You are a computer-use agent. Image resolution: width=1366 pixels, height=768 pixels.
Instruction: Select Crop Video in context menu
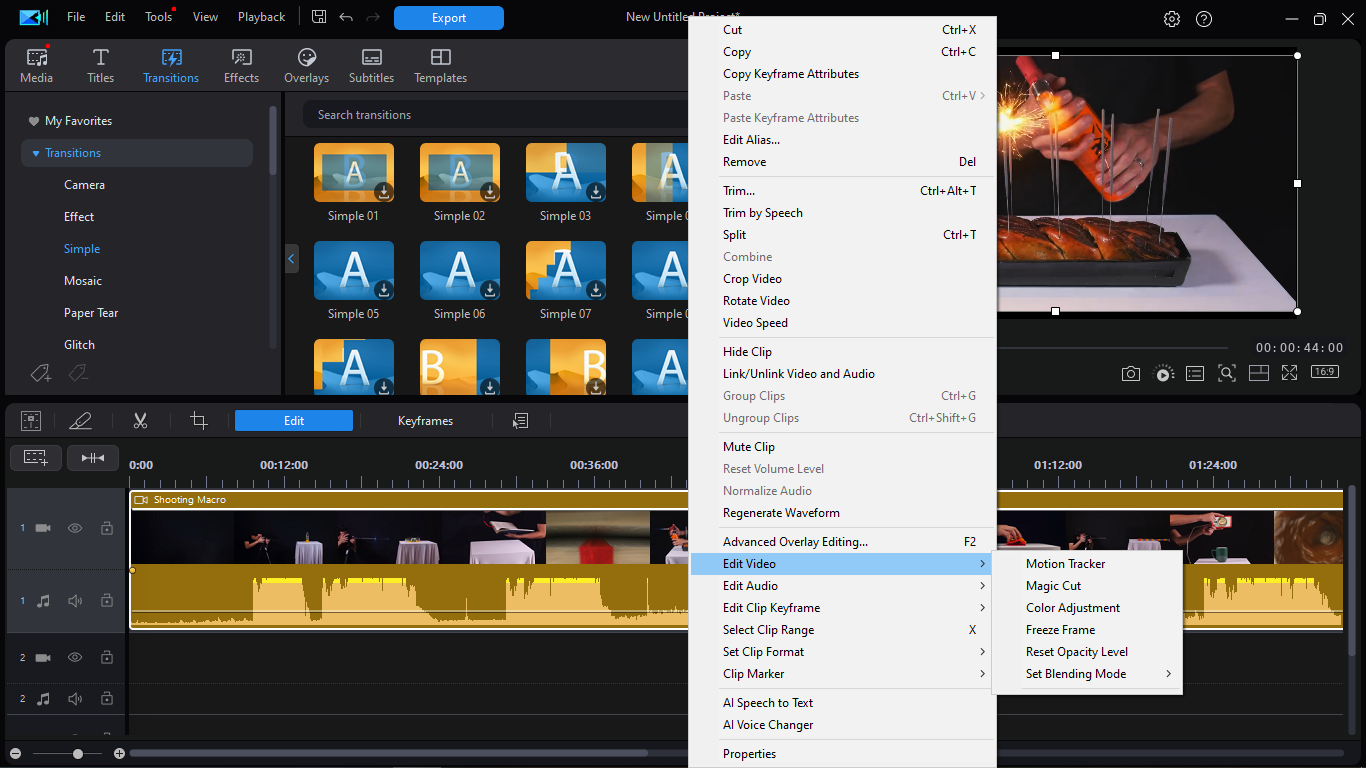752,279
